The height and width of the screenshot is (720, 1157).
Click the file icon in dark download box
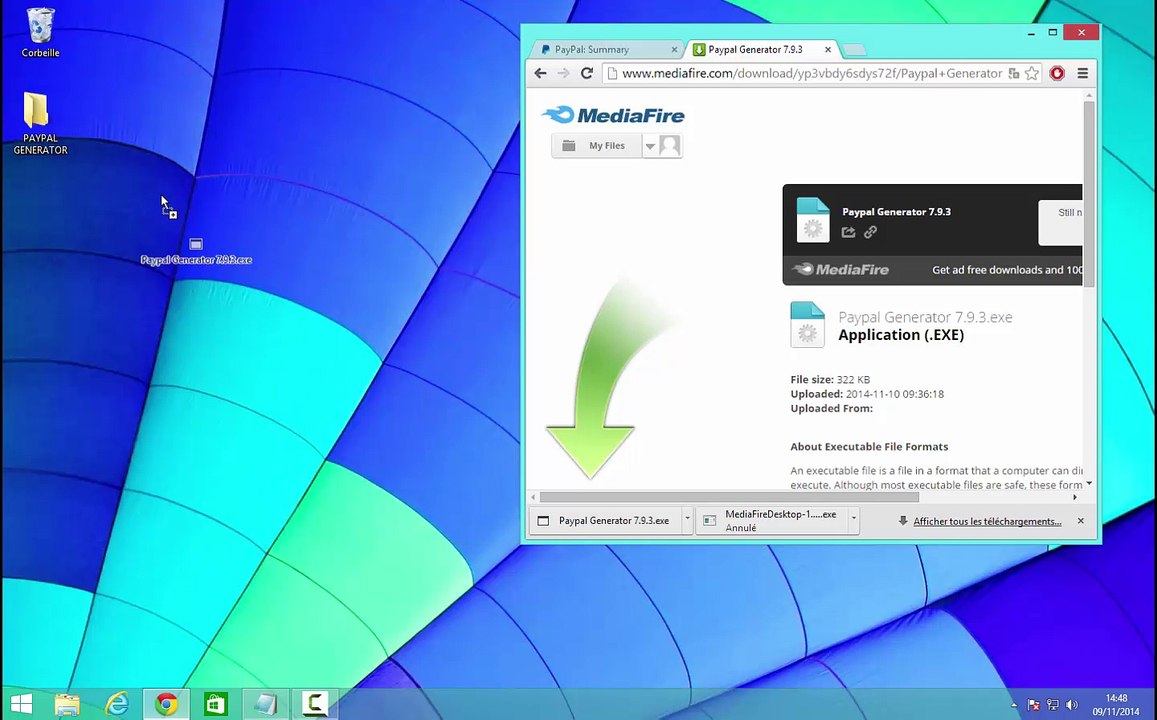[813, 220]
